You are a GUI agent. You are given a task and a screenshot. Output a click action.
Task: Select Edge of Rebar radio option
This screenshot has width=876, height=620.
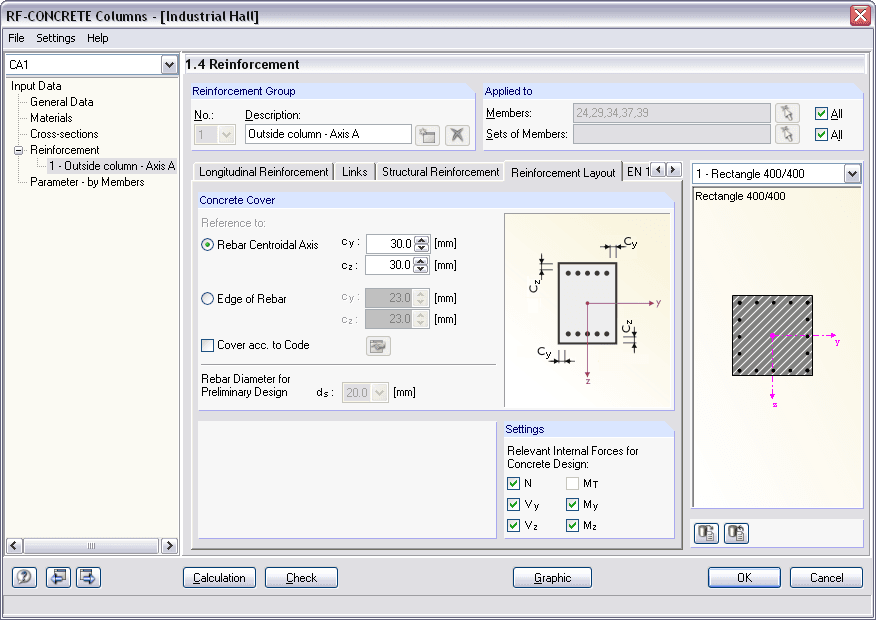pyautogui.click(x=207, y=299)
